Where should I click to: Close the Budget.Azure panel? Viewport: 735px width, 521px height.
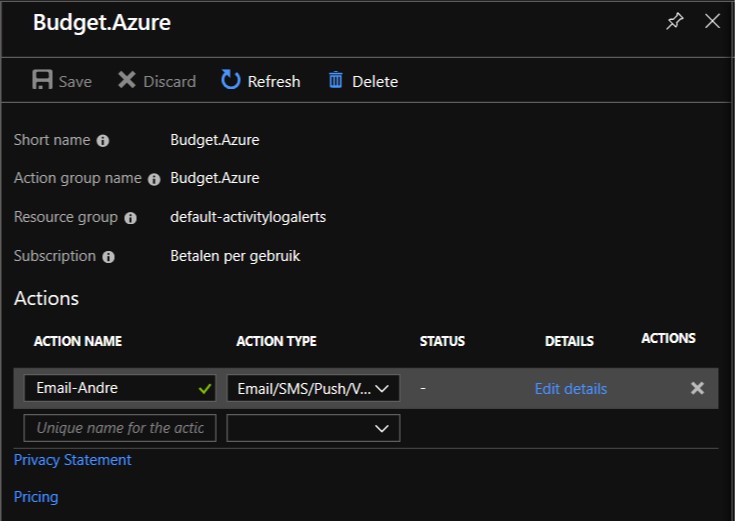[x=712, y=21]
